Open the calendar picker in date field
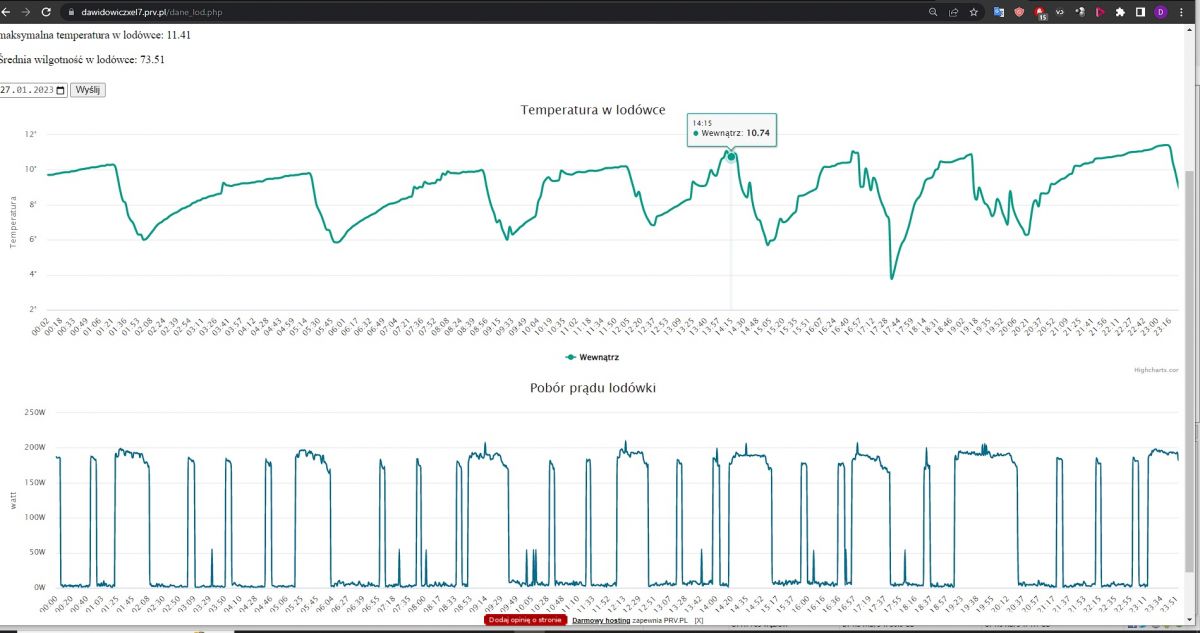 coord(61,90)
